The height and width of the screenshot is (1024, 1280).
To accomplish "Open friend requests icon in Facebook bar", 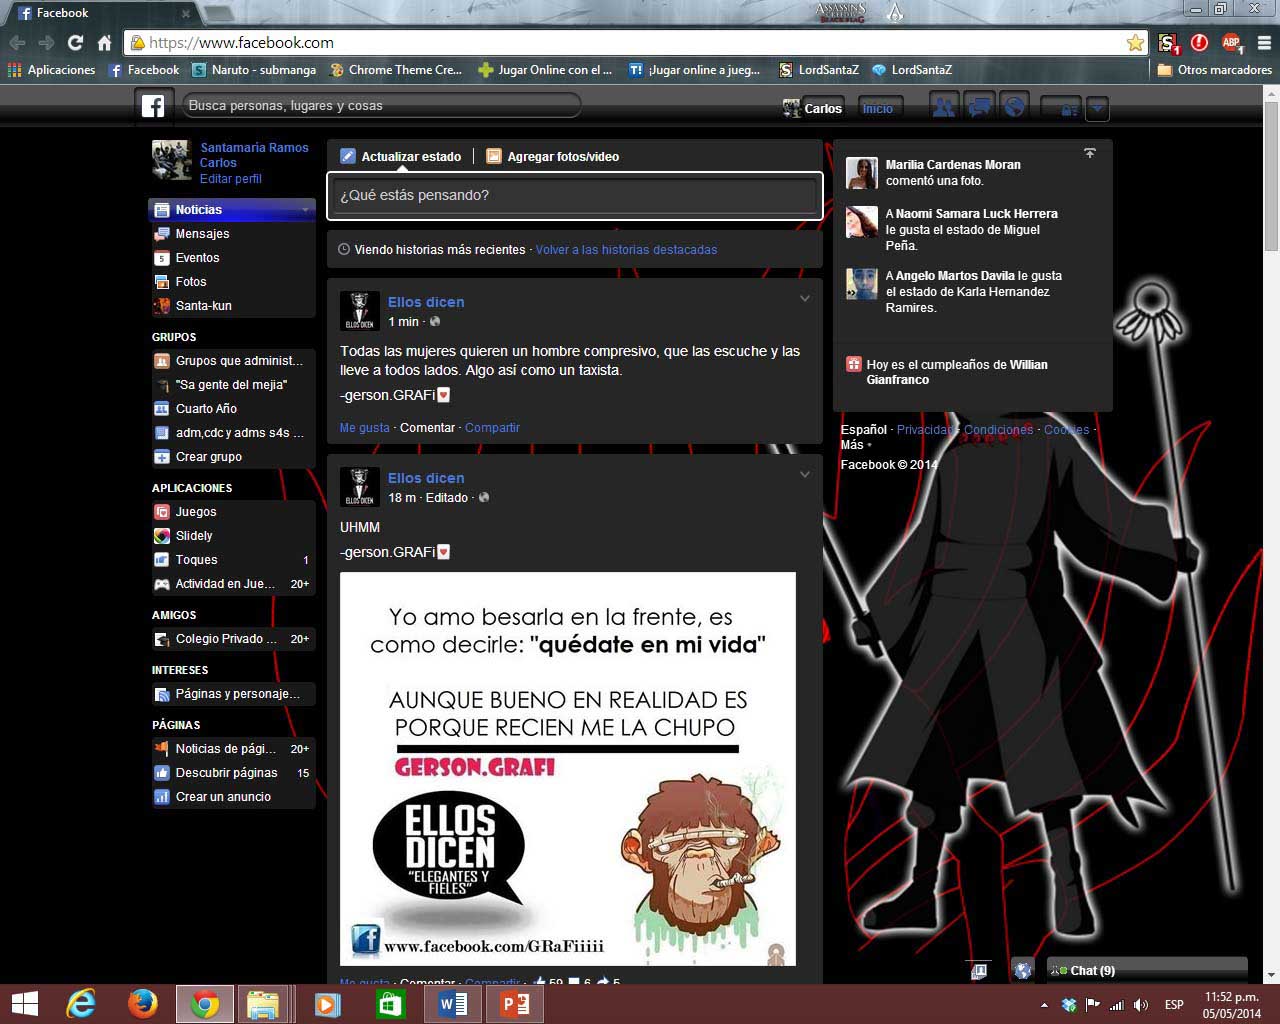I will (943, 107).
